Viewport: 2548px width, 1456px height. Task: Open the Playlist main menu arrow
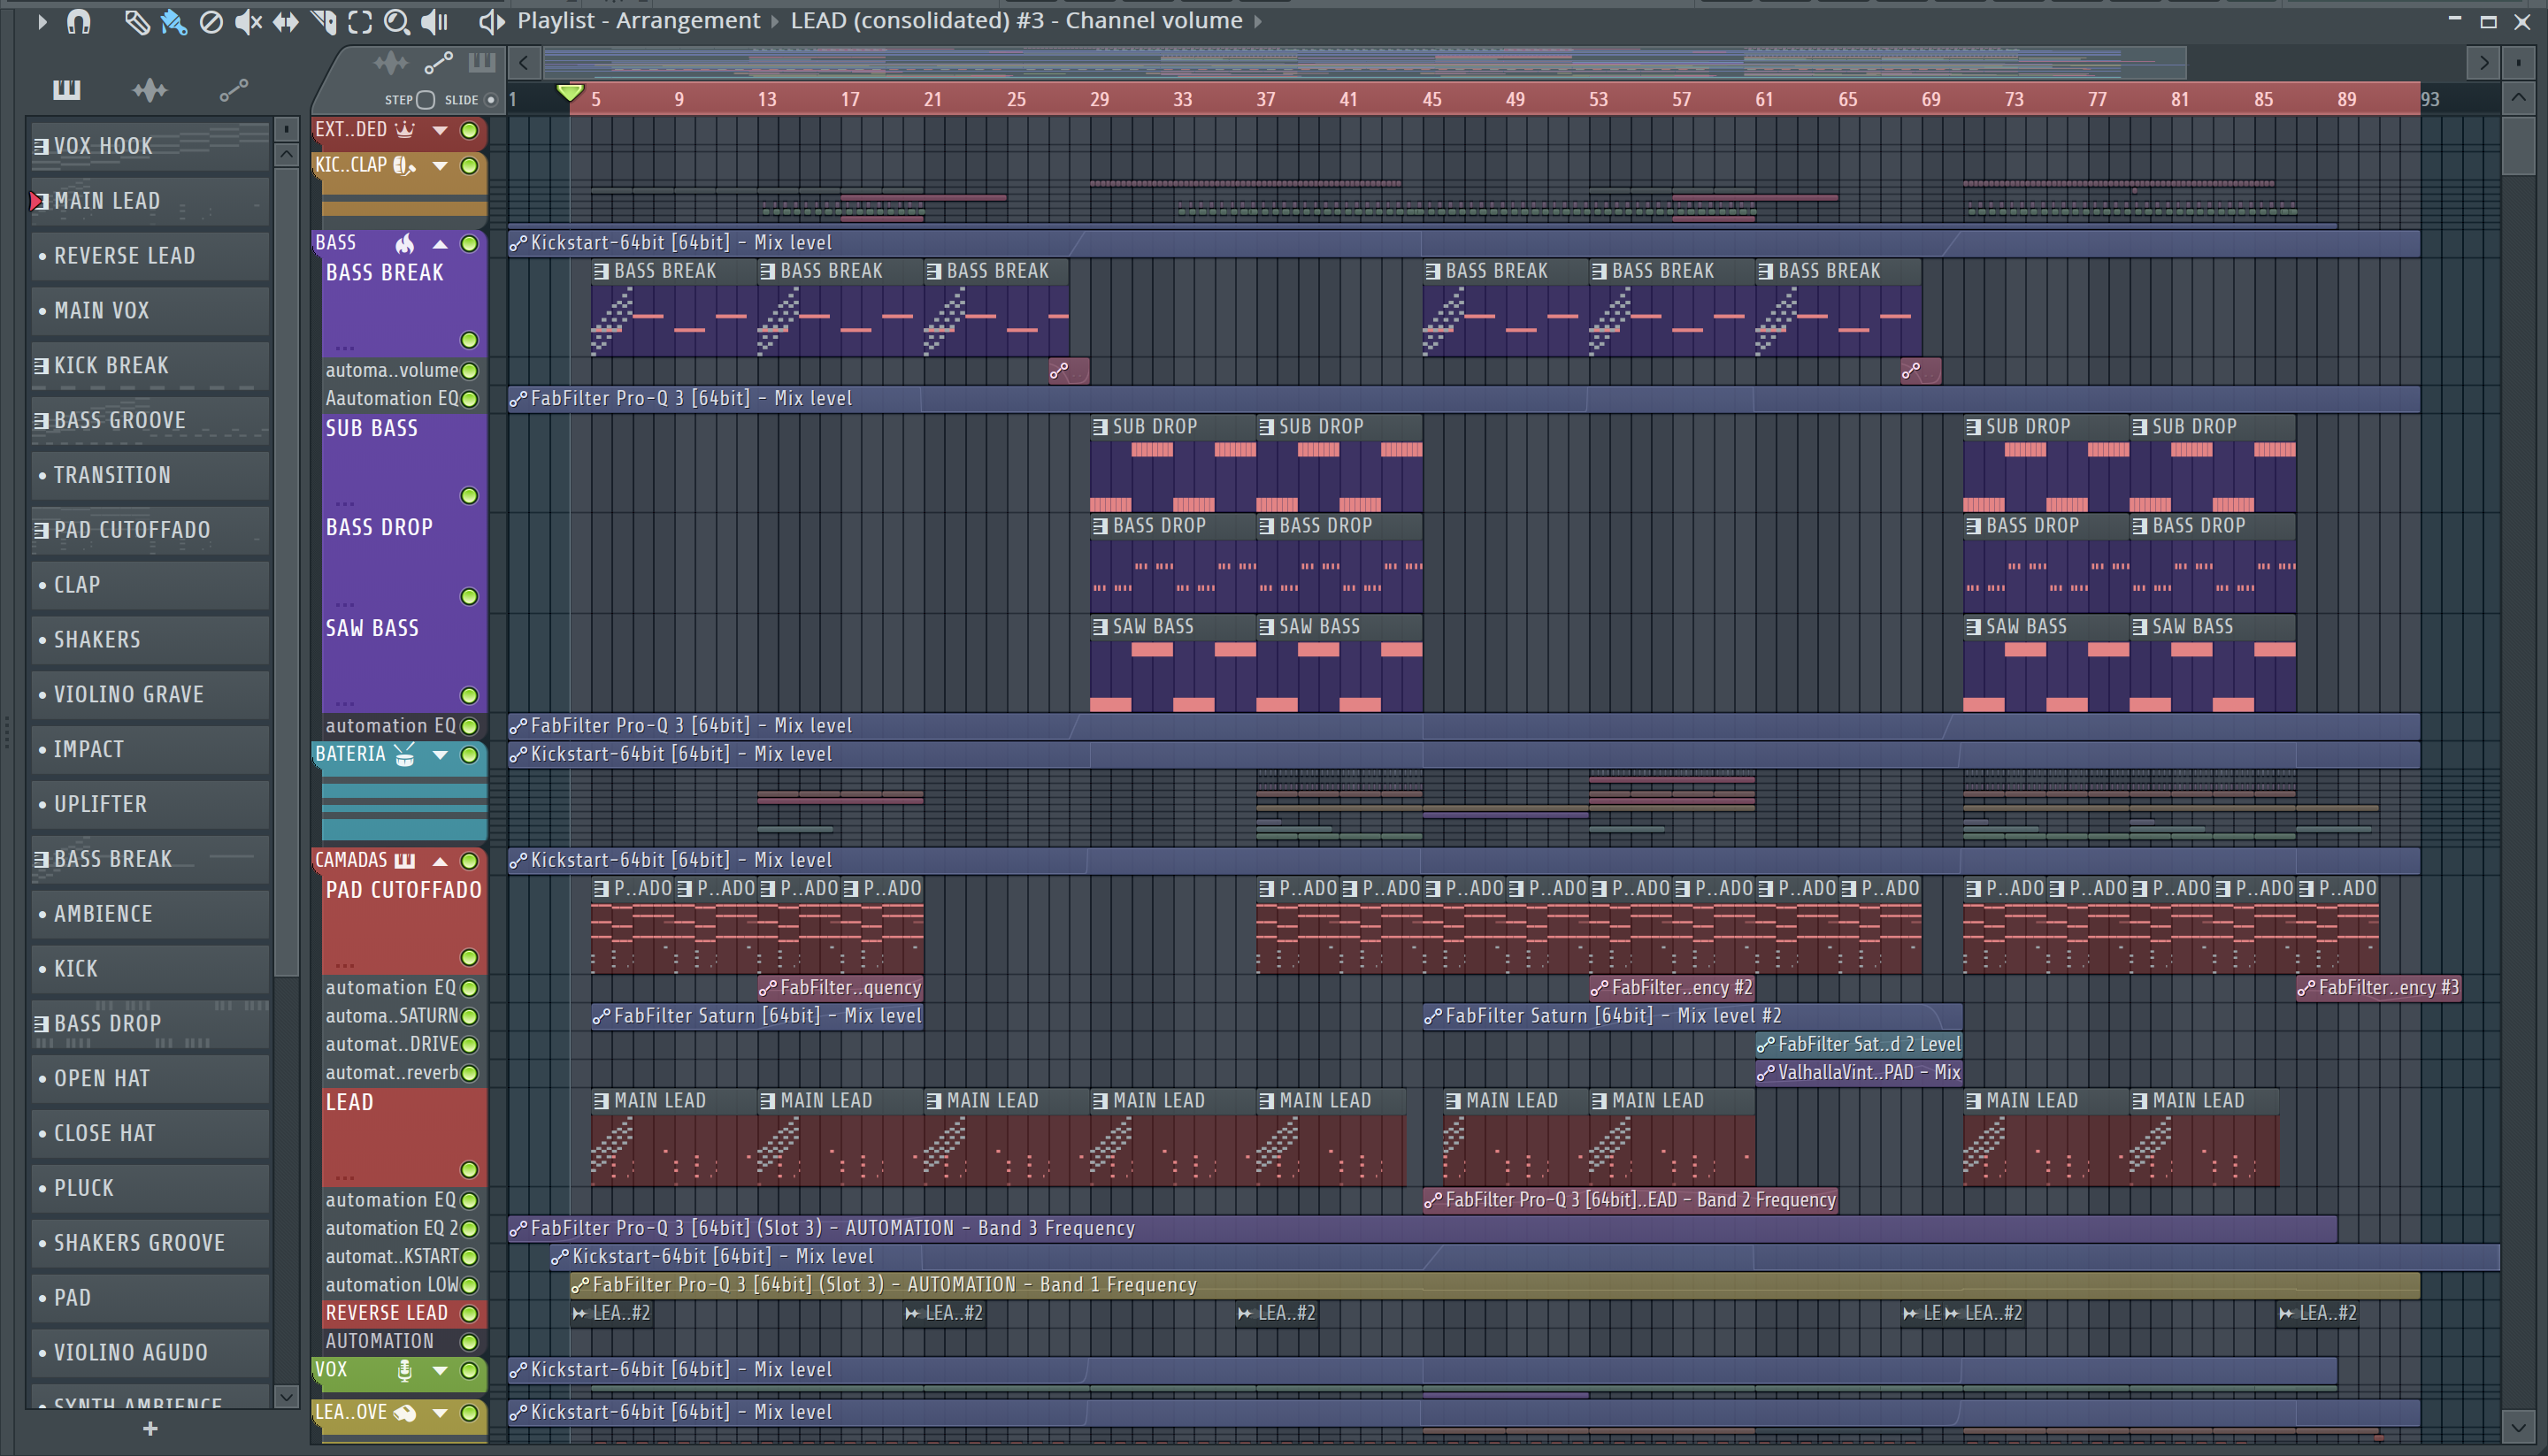pyautogui.click(x=41, y=21)
